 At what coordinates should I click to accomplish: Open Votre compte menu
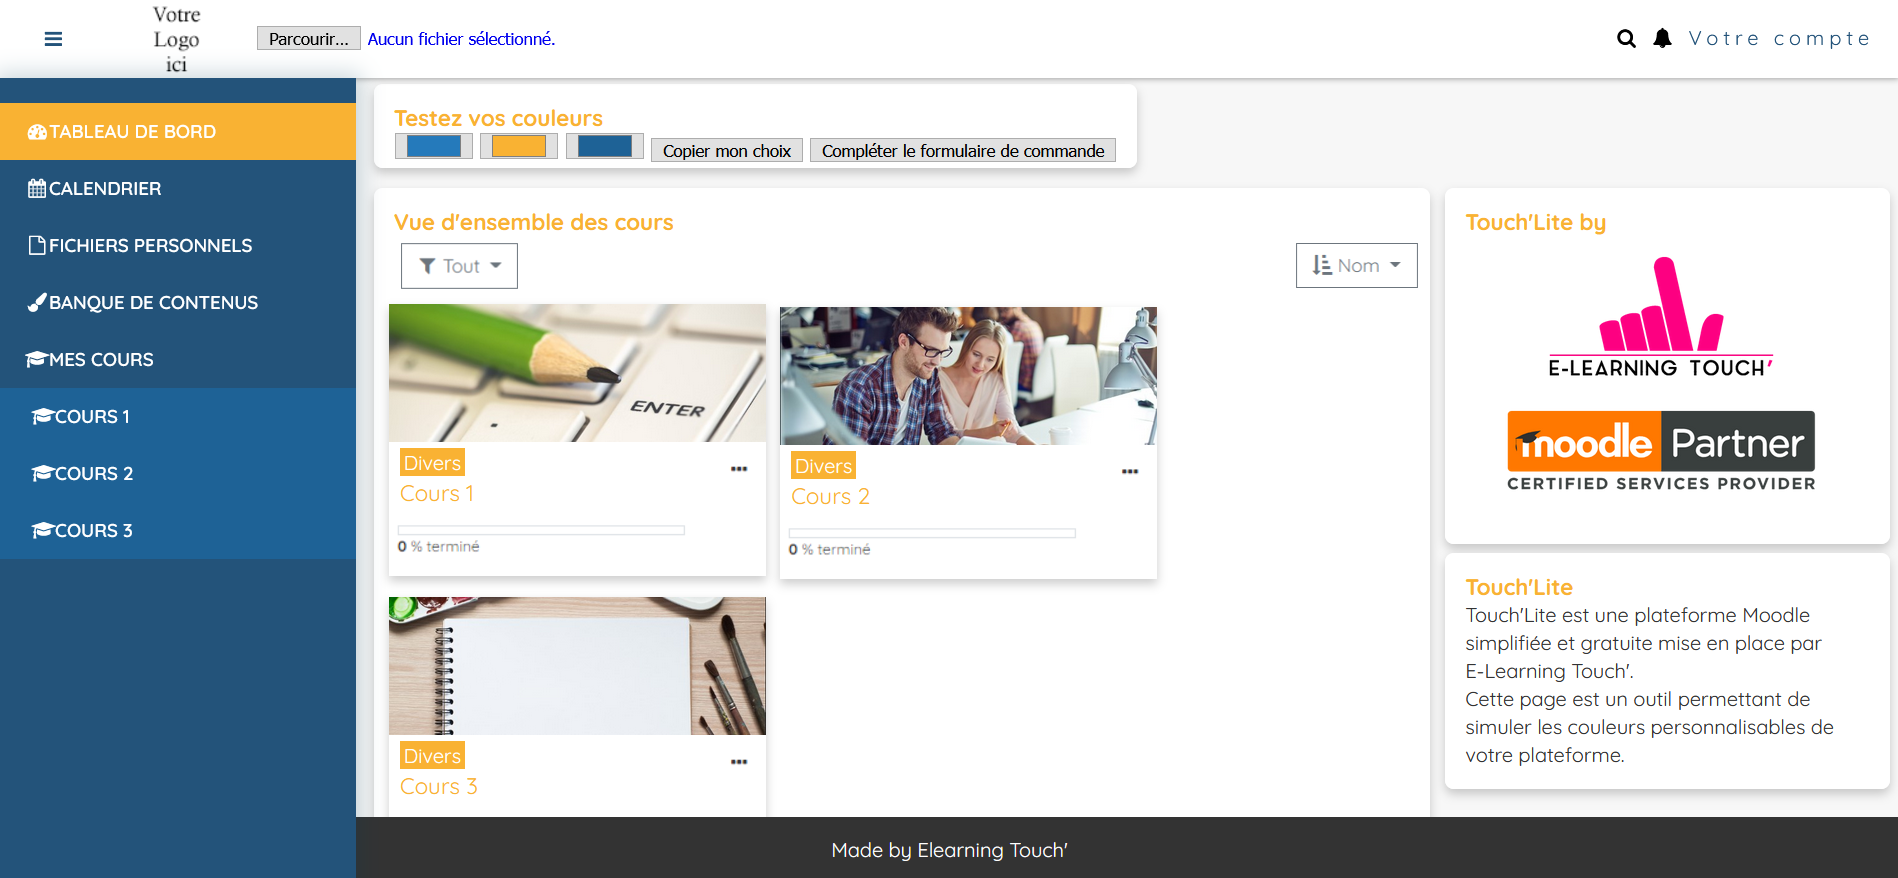tap(1779, 38)
